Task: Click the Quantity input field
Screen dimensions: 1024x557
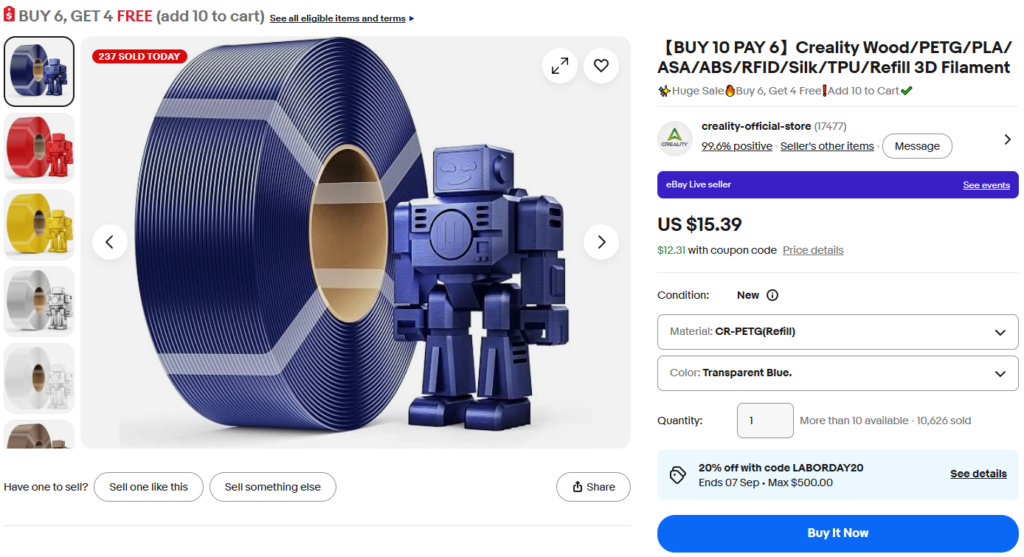Action: [765, 421]
